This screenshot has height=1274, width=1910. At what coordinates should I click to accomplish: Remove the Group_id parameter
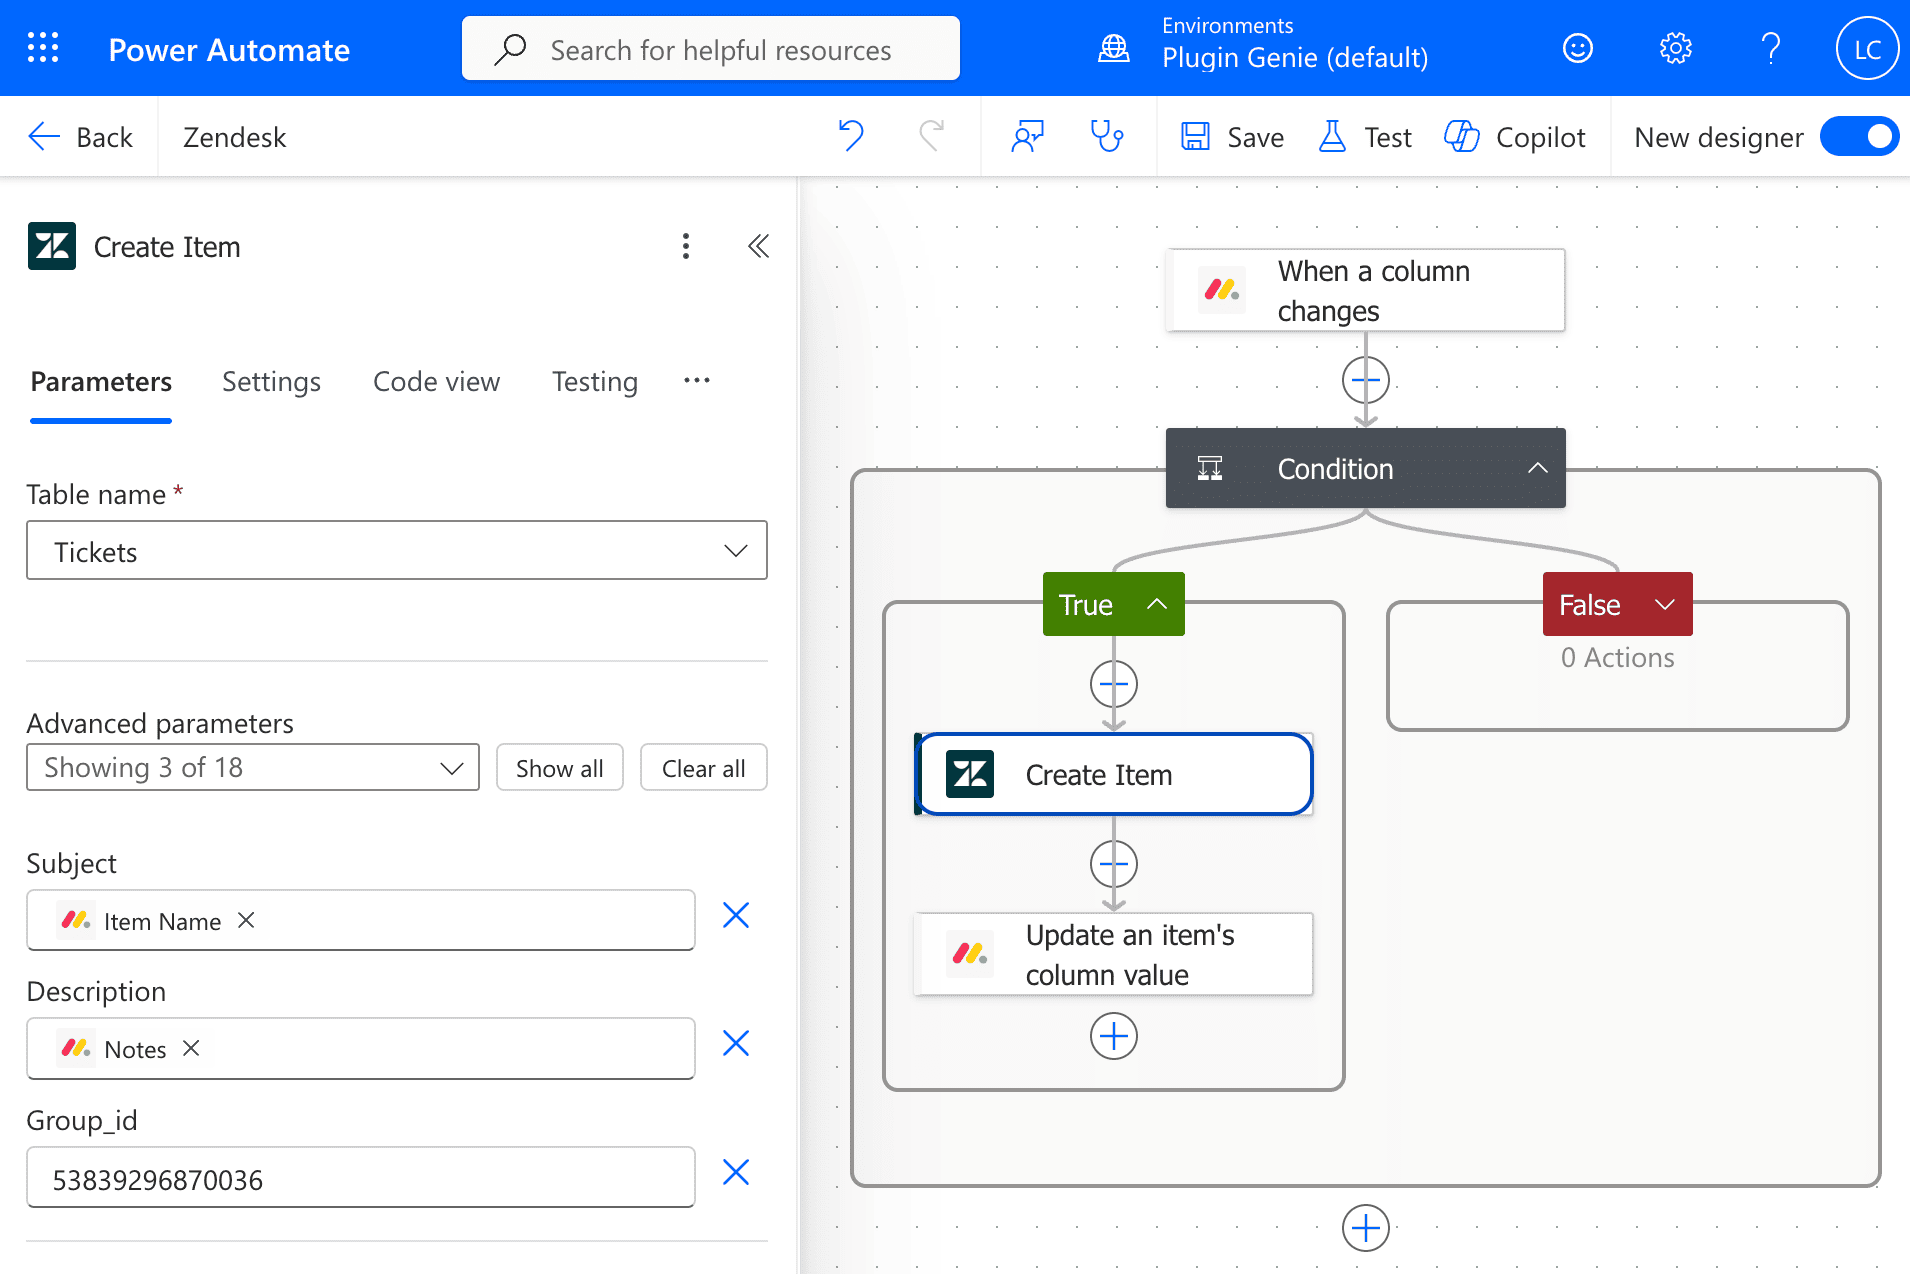tap(736, 1172)
